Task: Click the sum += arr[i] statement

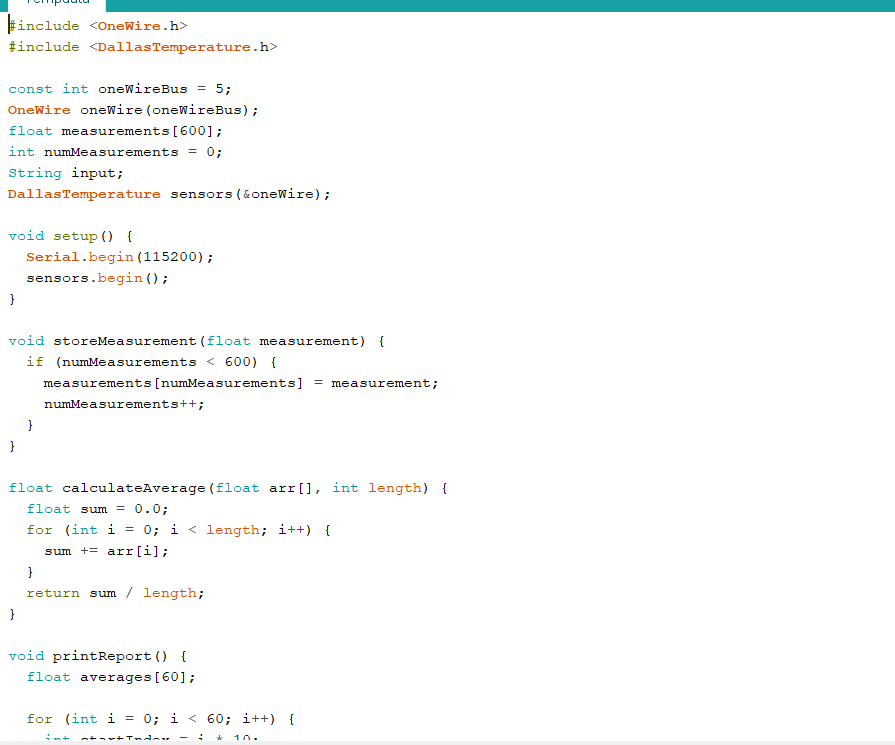Action: click(106, 551)
